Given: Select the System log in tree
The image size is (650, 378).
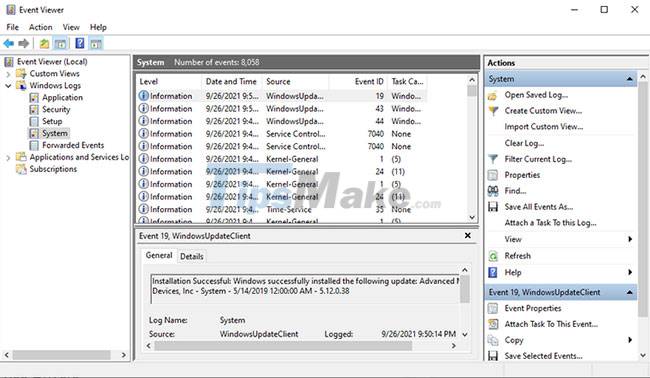Looking at the screenshot, I should coord(55,133).
